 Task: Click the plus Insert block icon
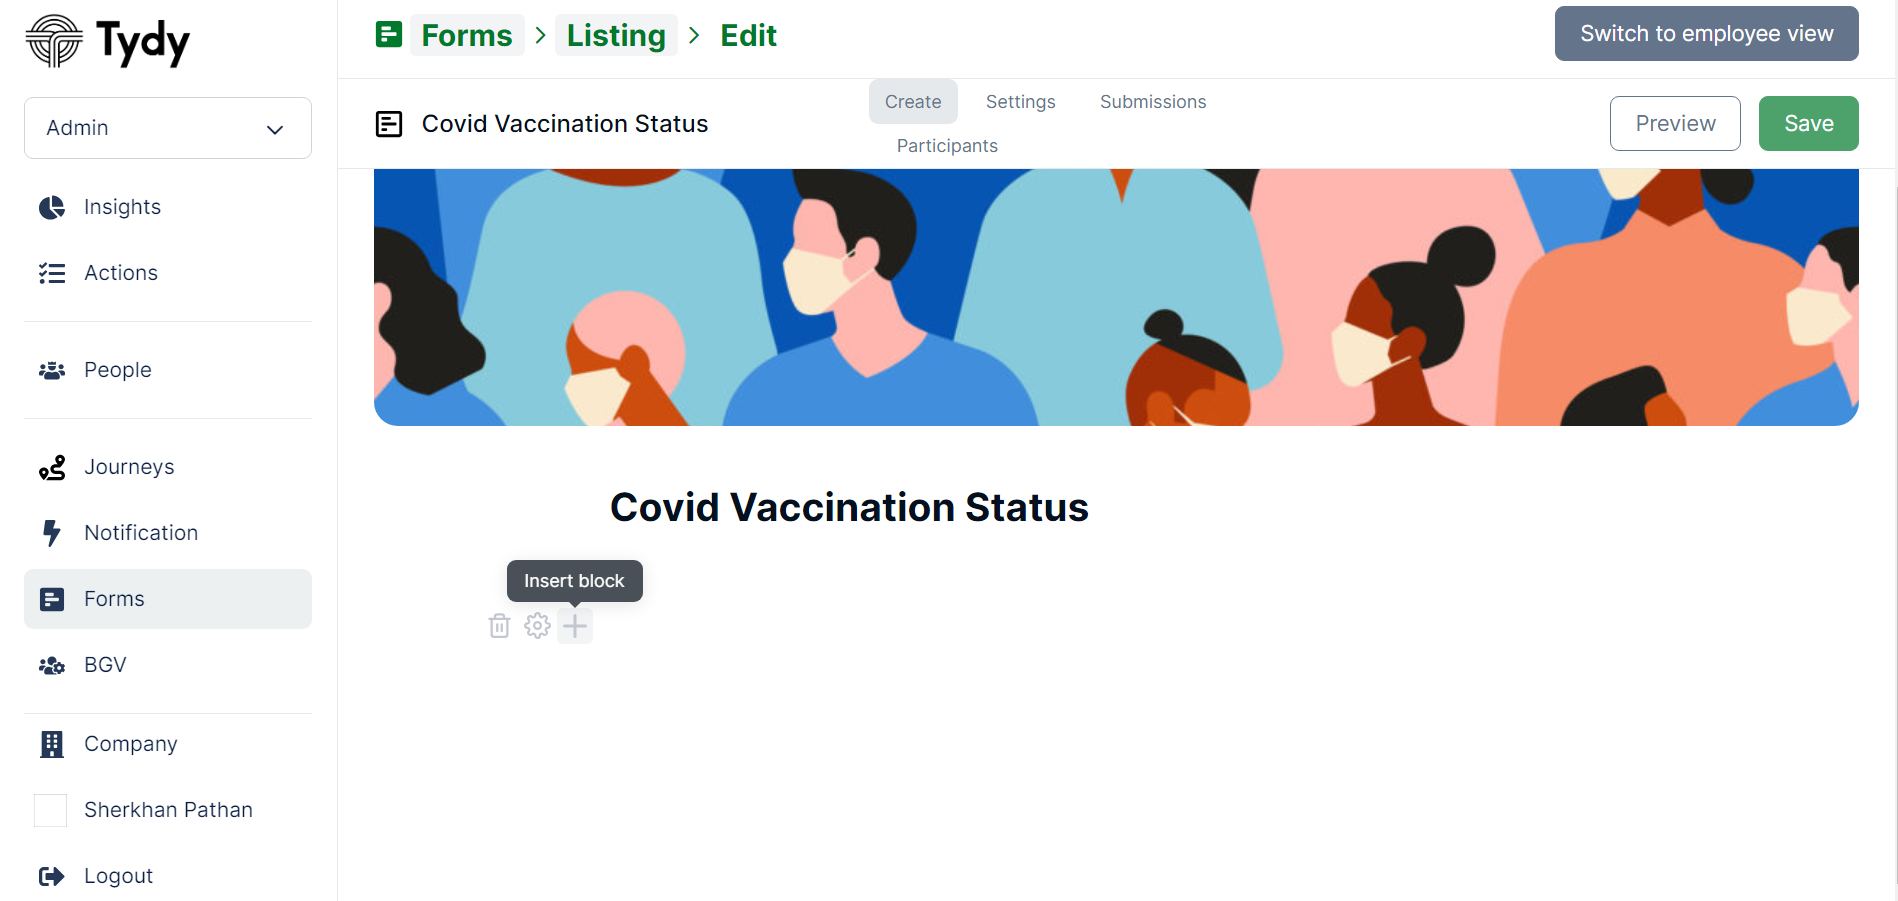click(x=575, y=626)
